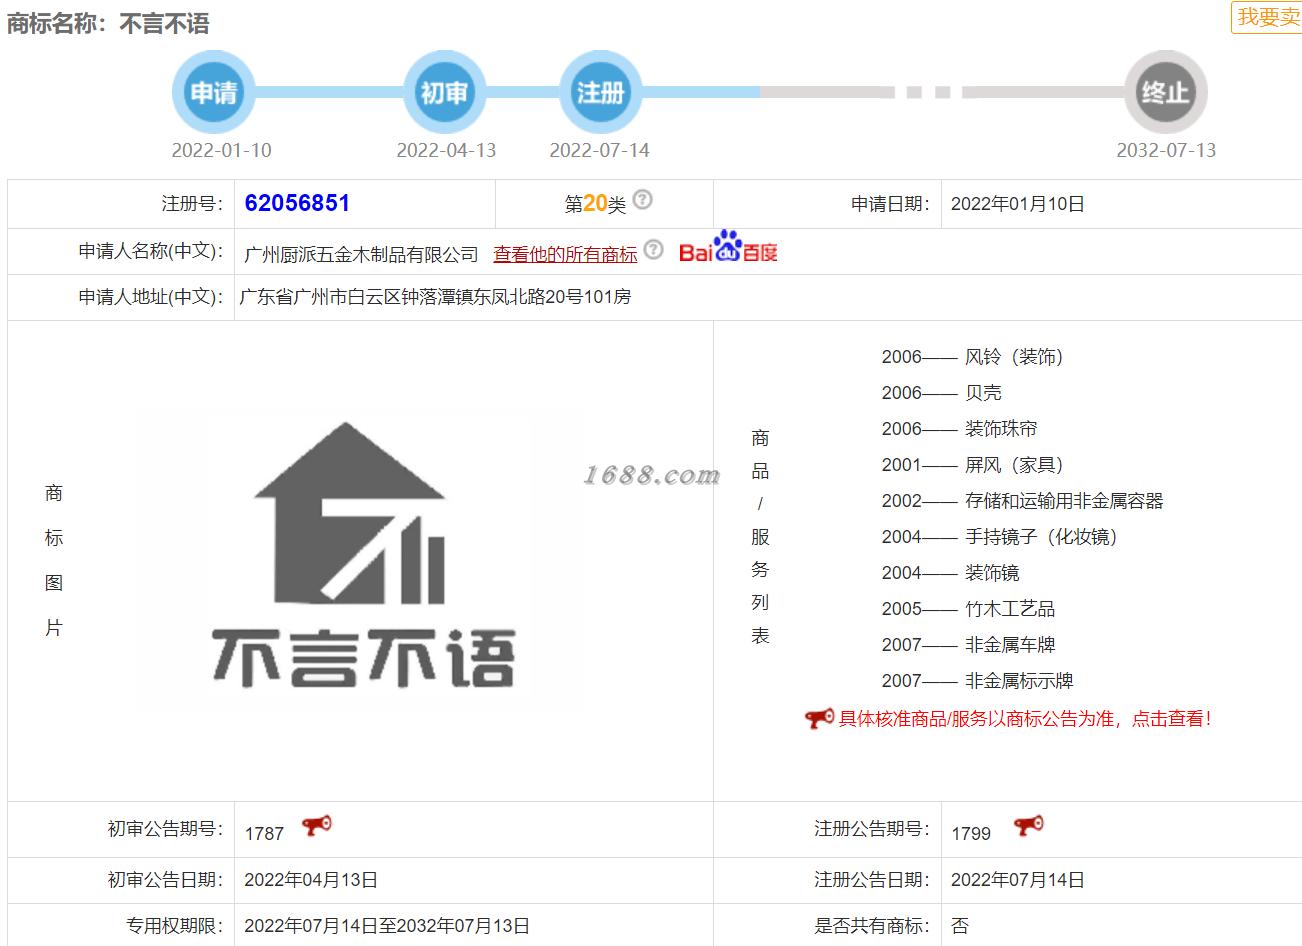Click the red megaphone icon before 具体核准商品
Screen dimensions: 1302x946
pos(819,718)
